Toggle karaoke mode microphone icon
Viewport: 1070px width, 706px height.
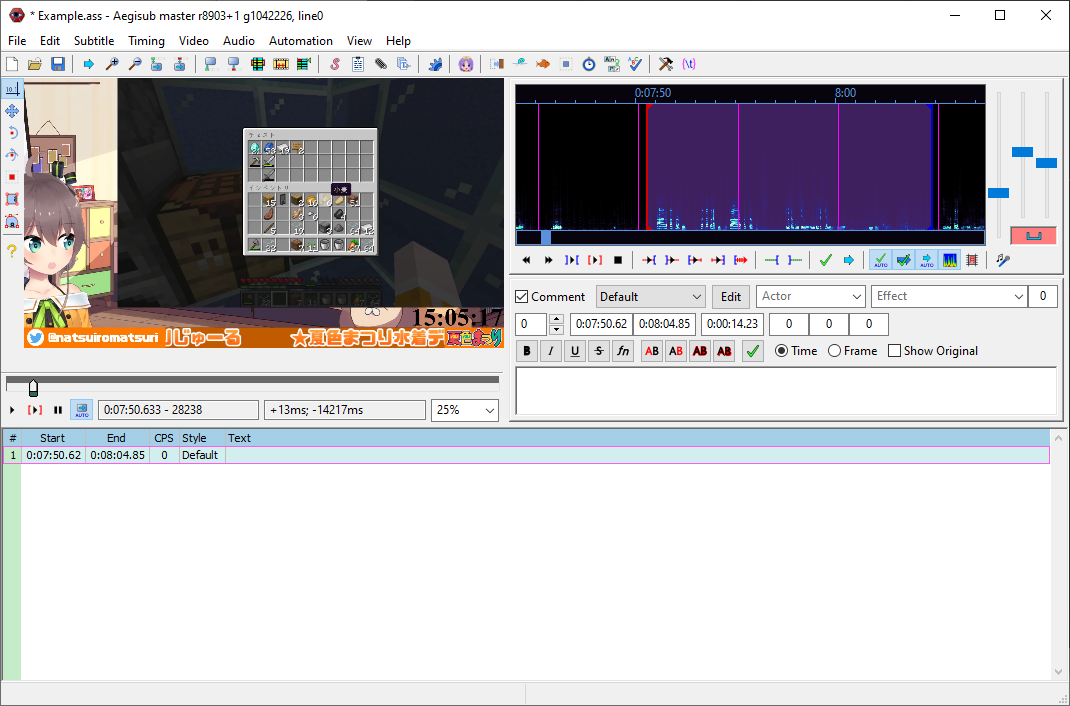[1002, 260]
